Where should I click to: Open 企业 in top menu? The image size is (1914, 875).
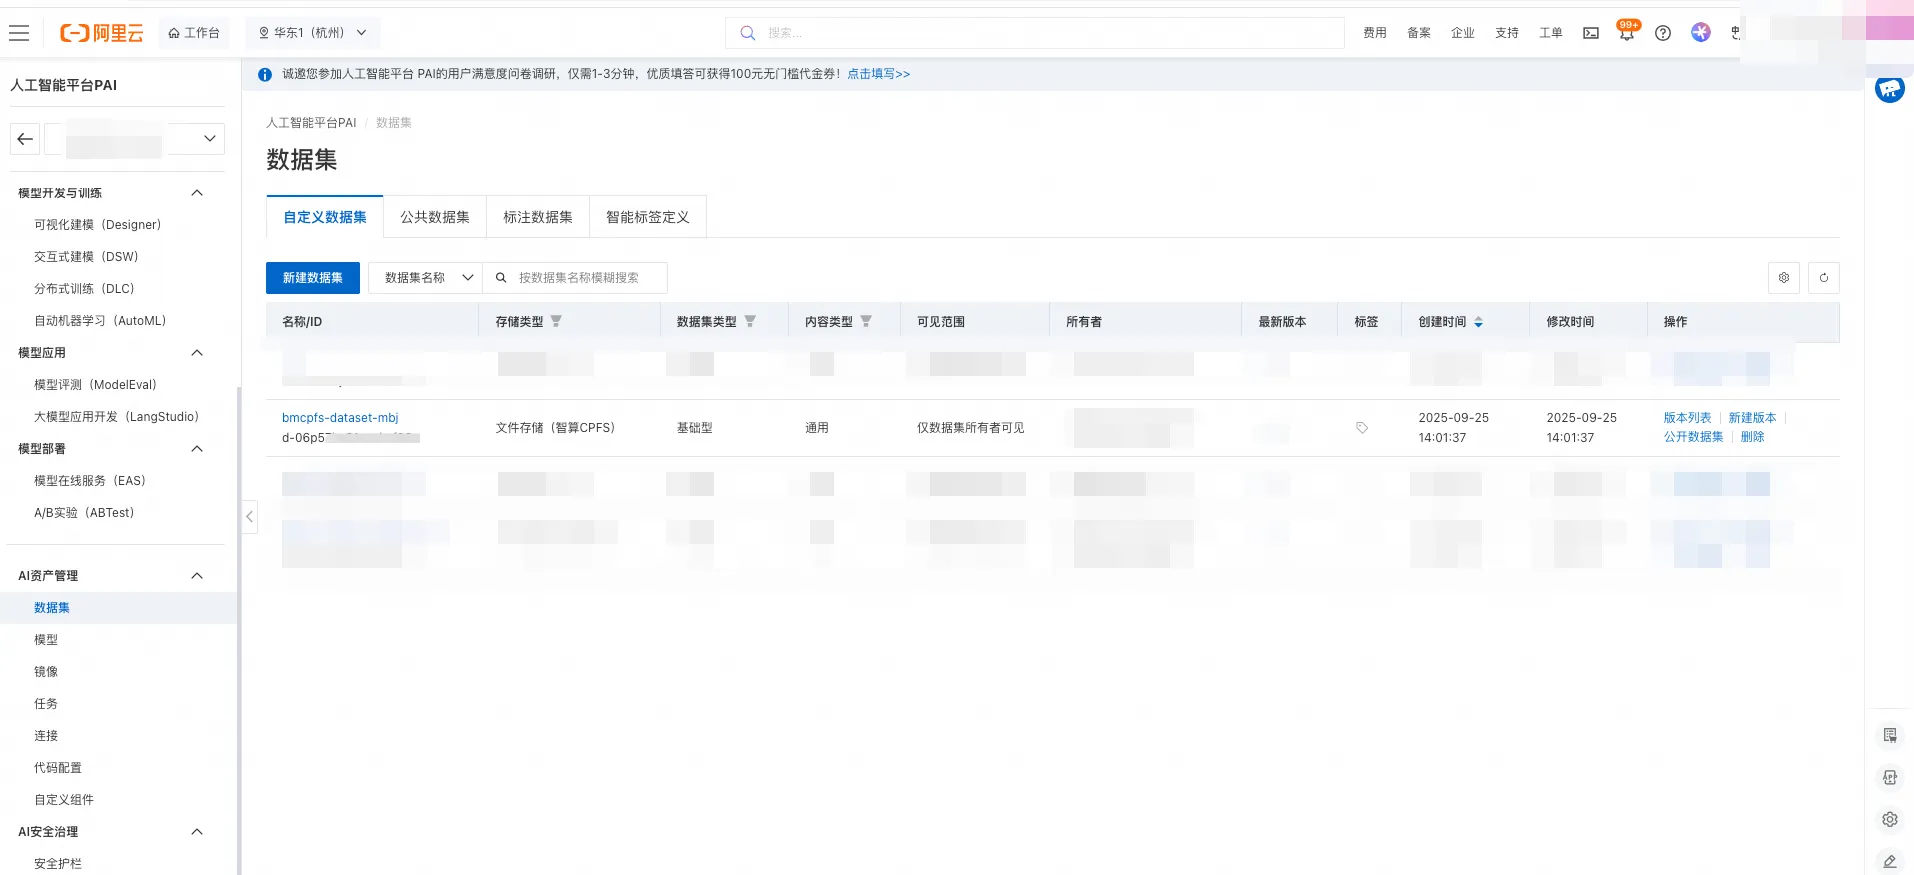(1463, 33)
